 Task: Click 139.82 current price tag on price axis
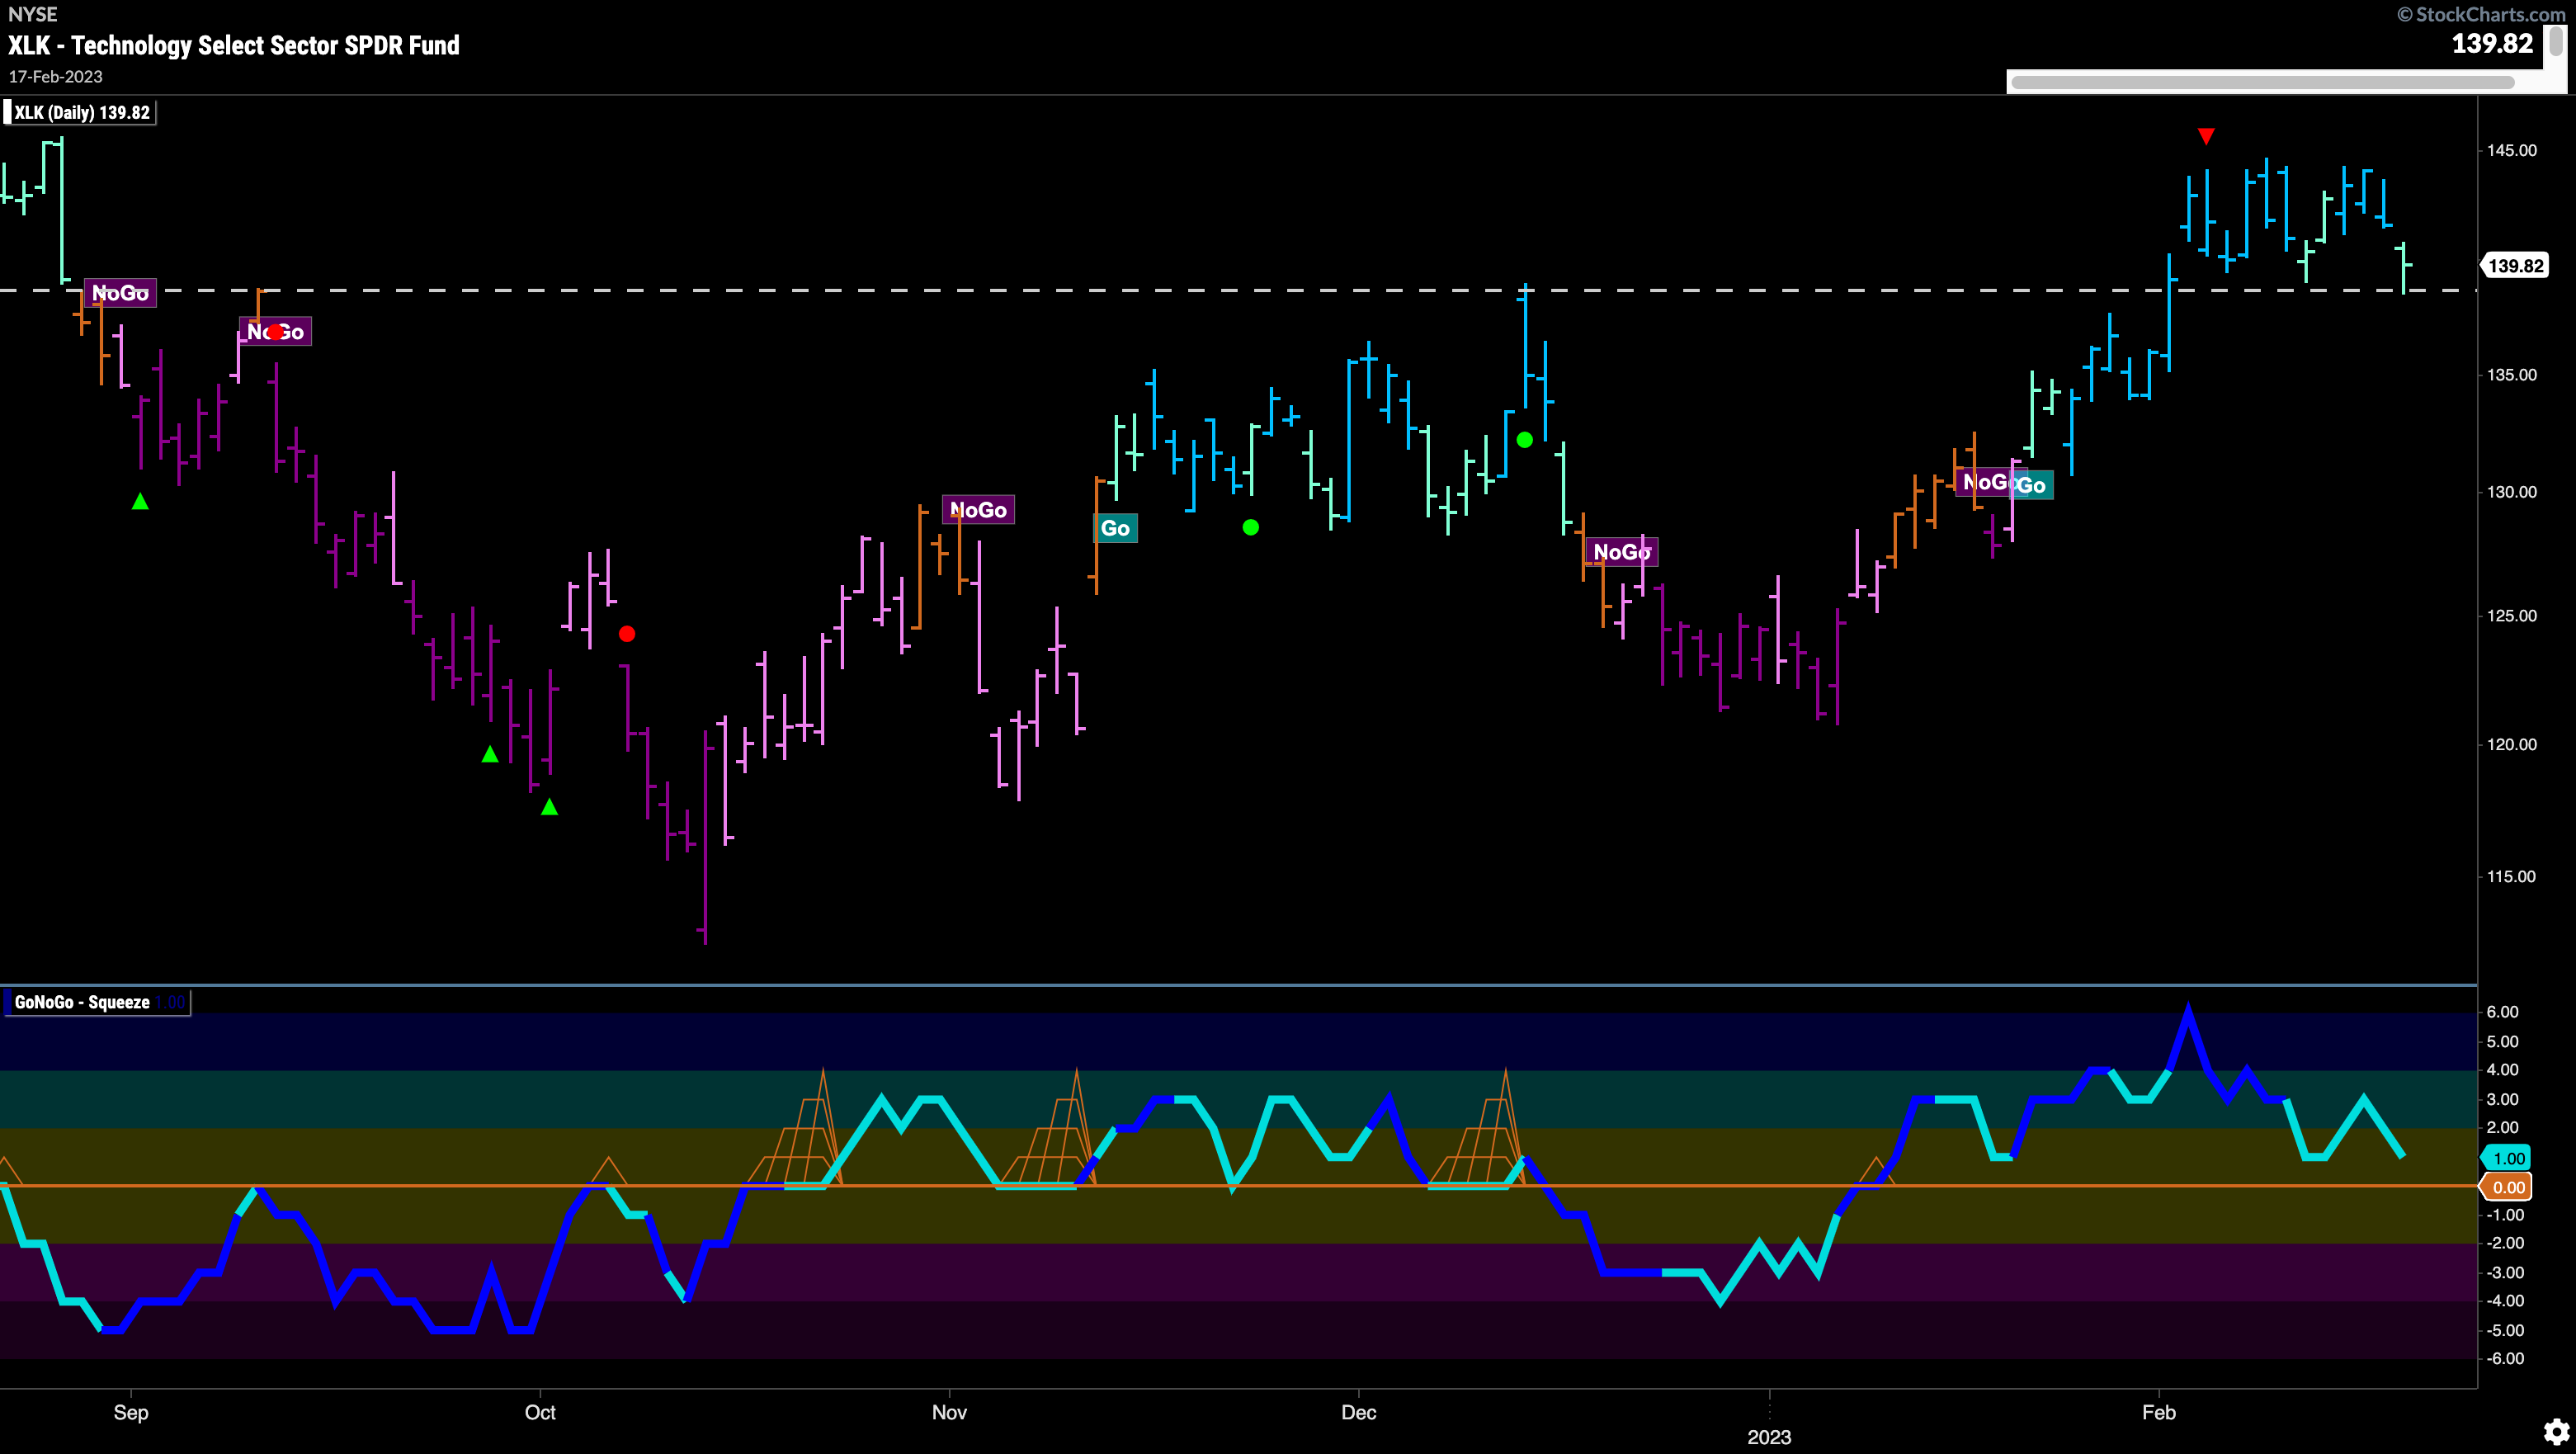[2514, 266]
